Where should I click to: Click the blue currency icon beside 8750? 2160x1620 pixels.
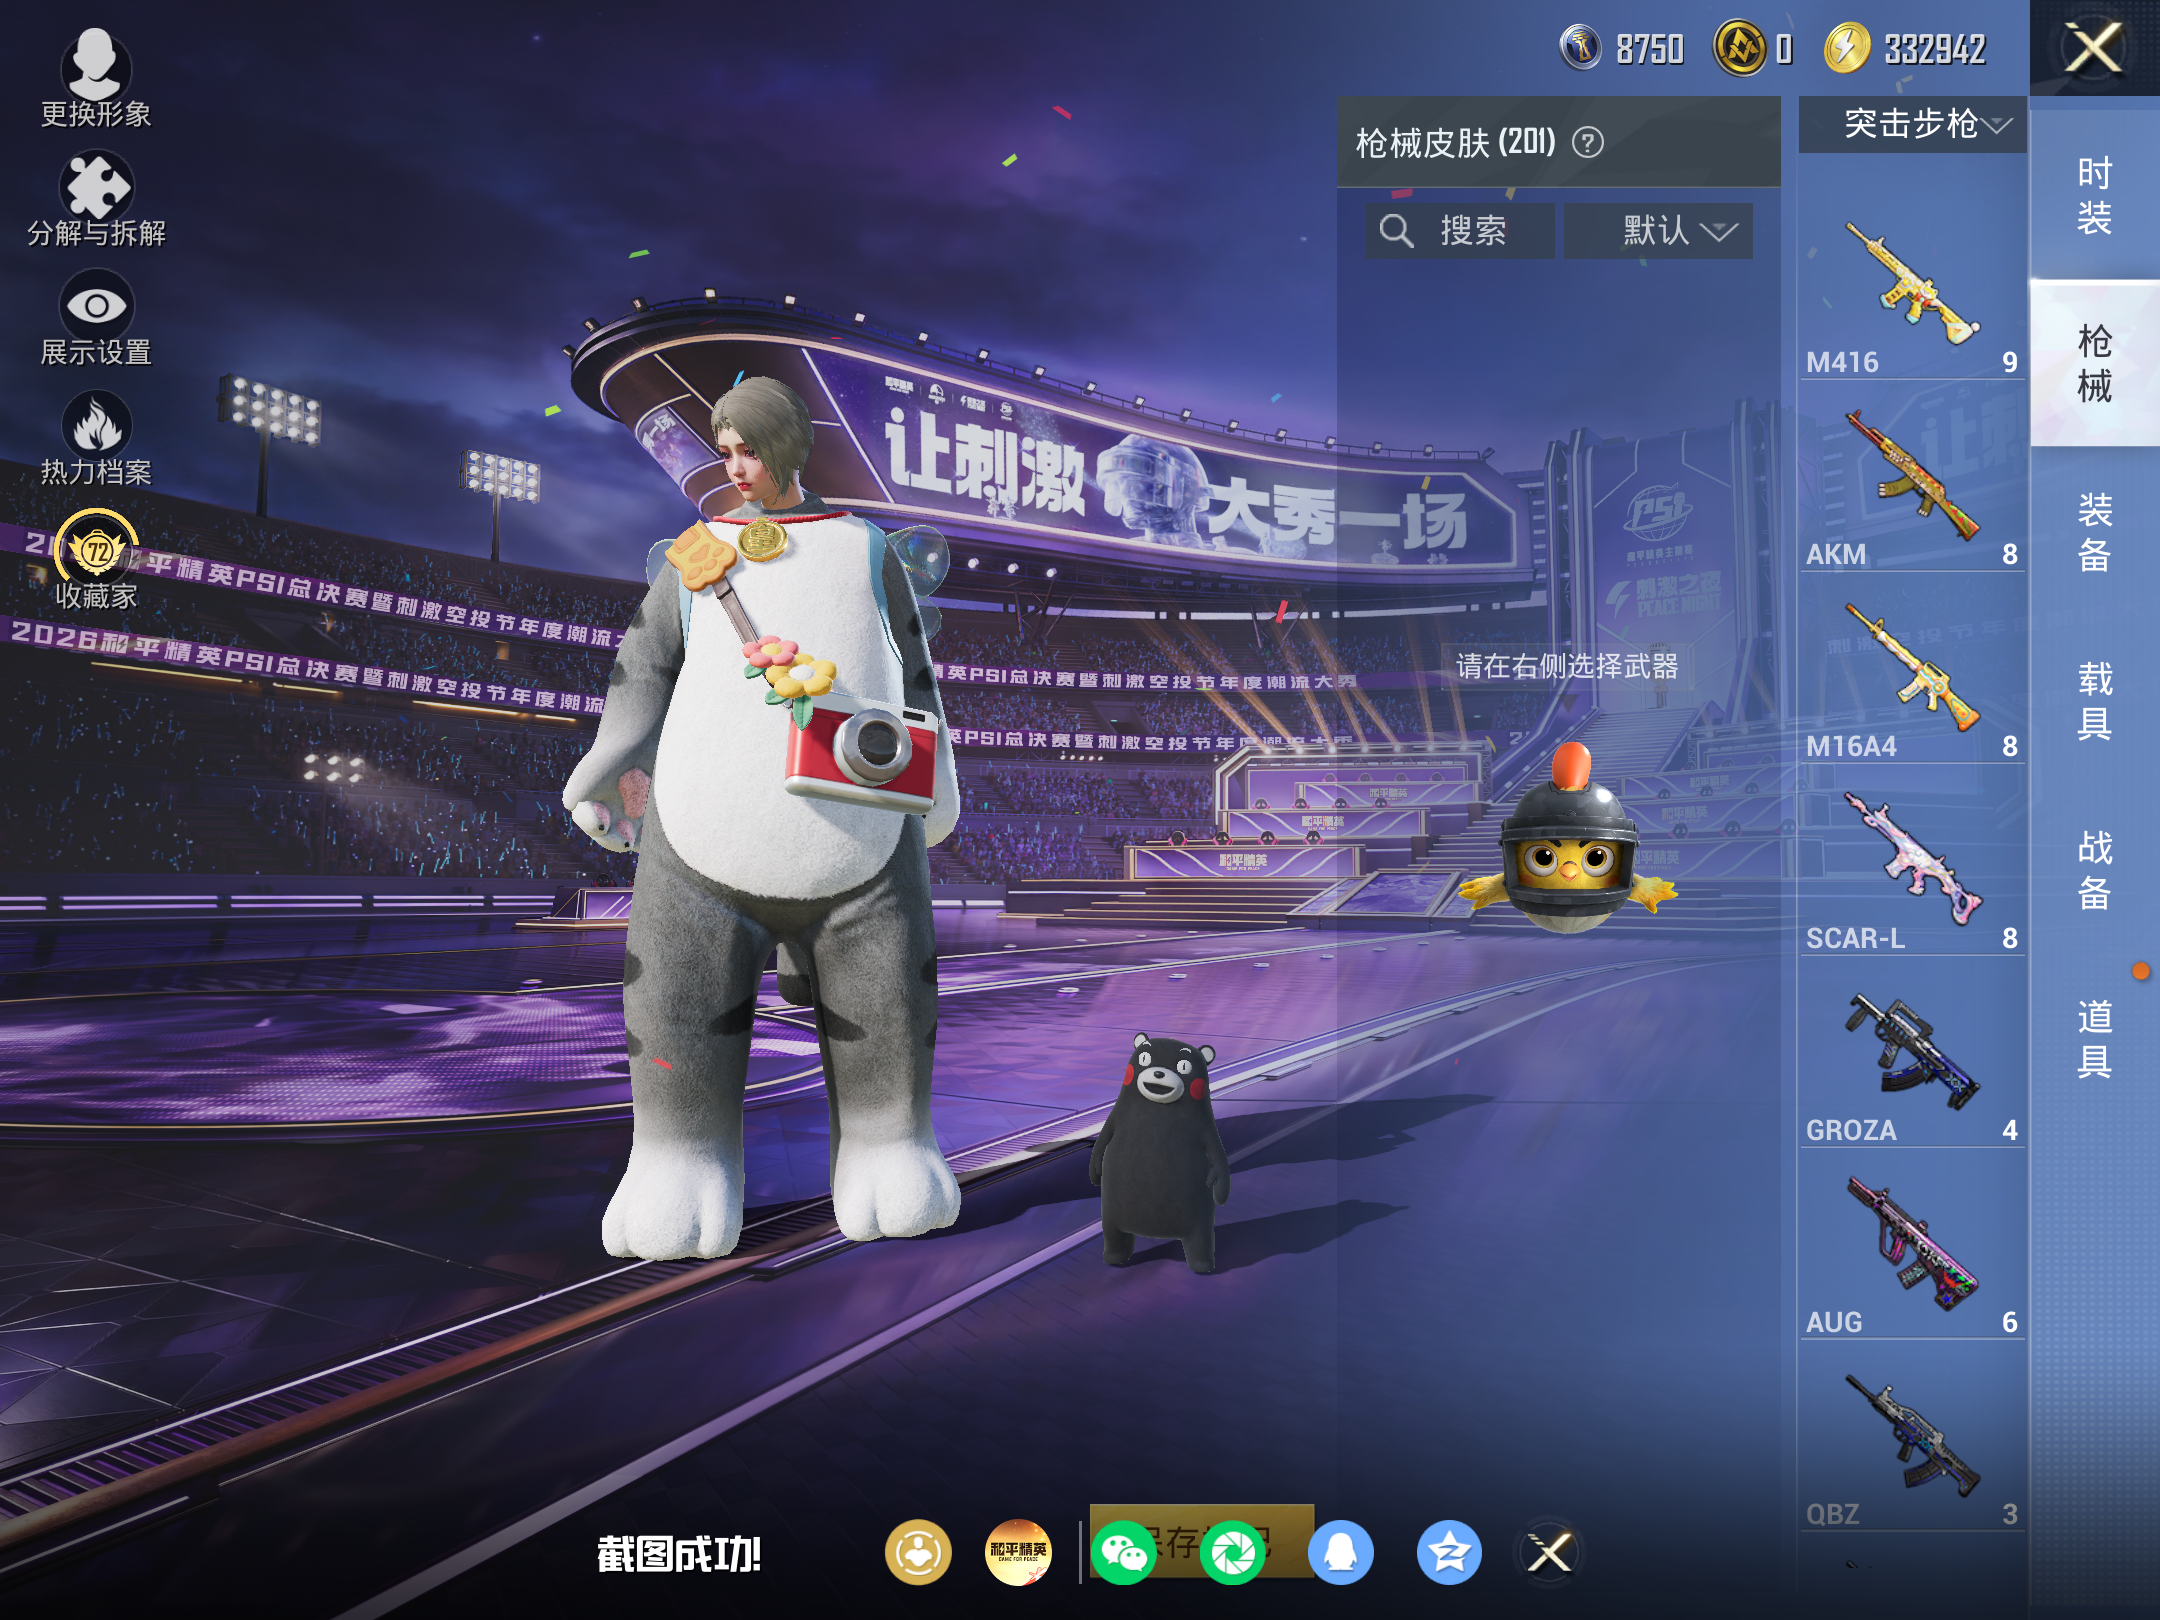[x=1581, y=48]
